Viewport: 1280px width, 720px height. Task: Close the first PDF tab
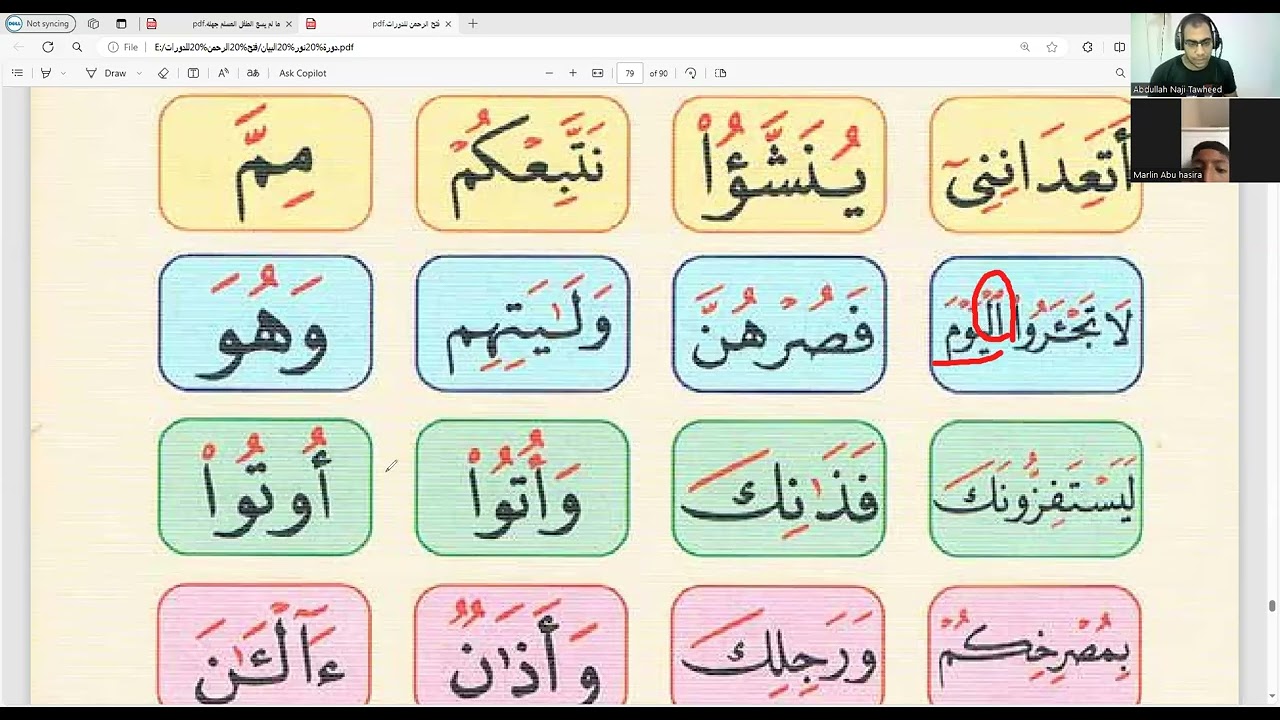point(288,23)
